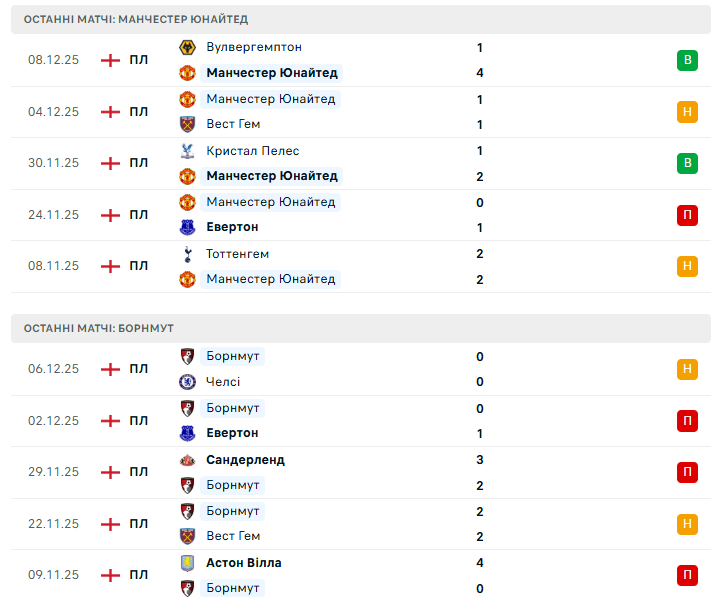Click England flag in 30.11.25 row
The image size is (720, 608).
(x=110, y=163)
